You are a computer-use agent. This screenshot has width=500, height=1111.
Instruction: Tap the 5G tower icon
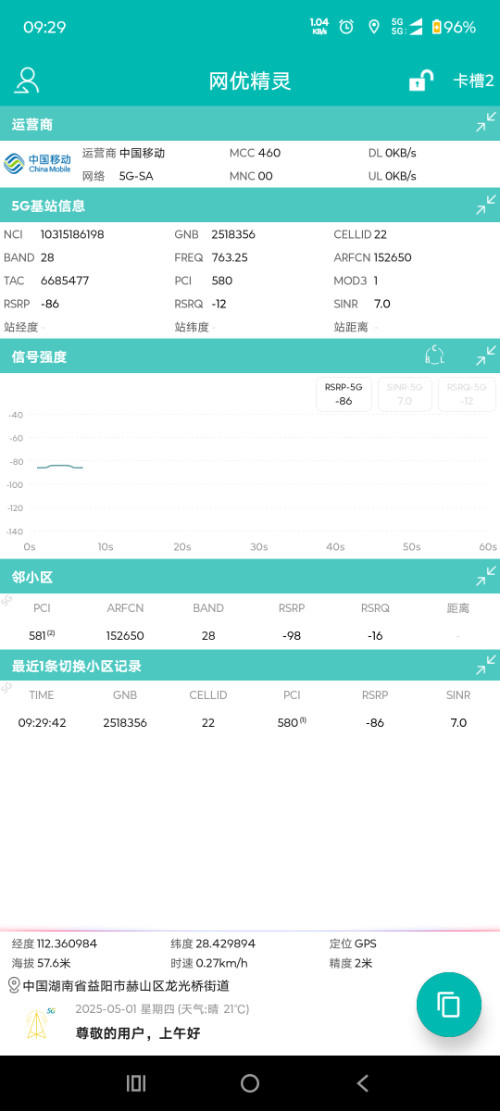tap(40, 1023)
